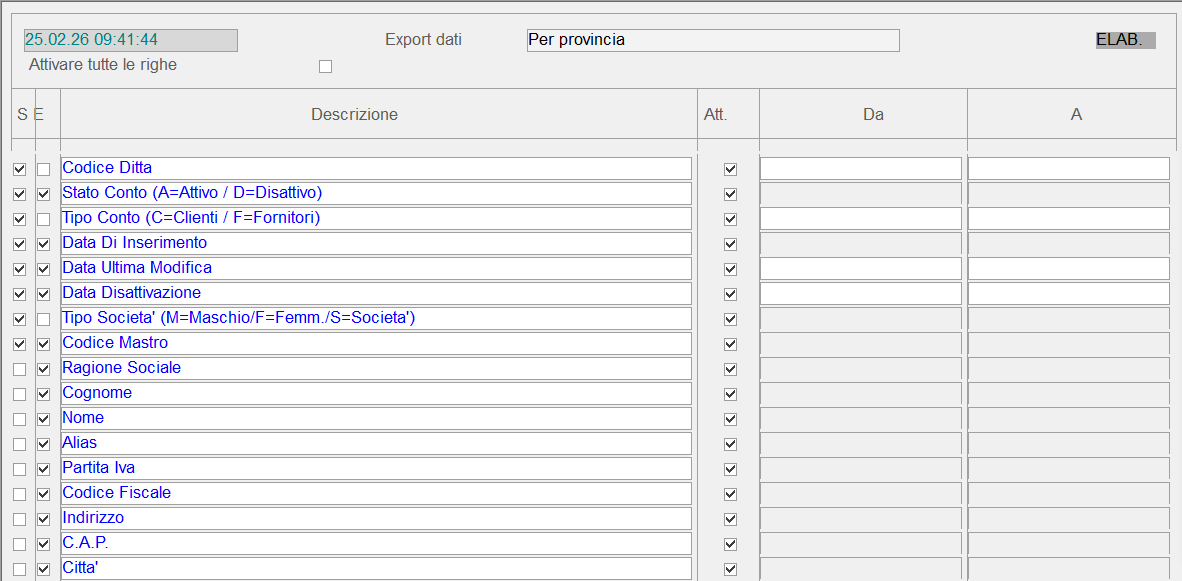Toggle the Att. checkbox for Codice Fiscale
This screenshot has height=581, width=1182.
pyautogui.click(x=730, y=494)
